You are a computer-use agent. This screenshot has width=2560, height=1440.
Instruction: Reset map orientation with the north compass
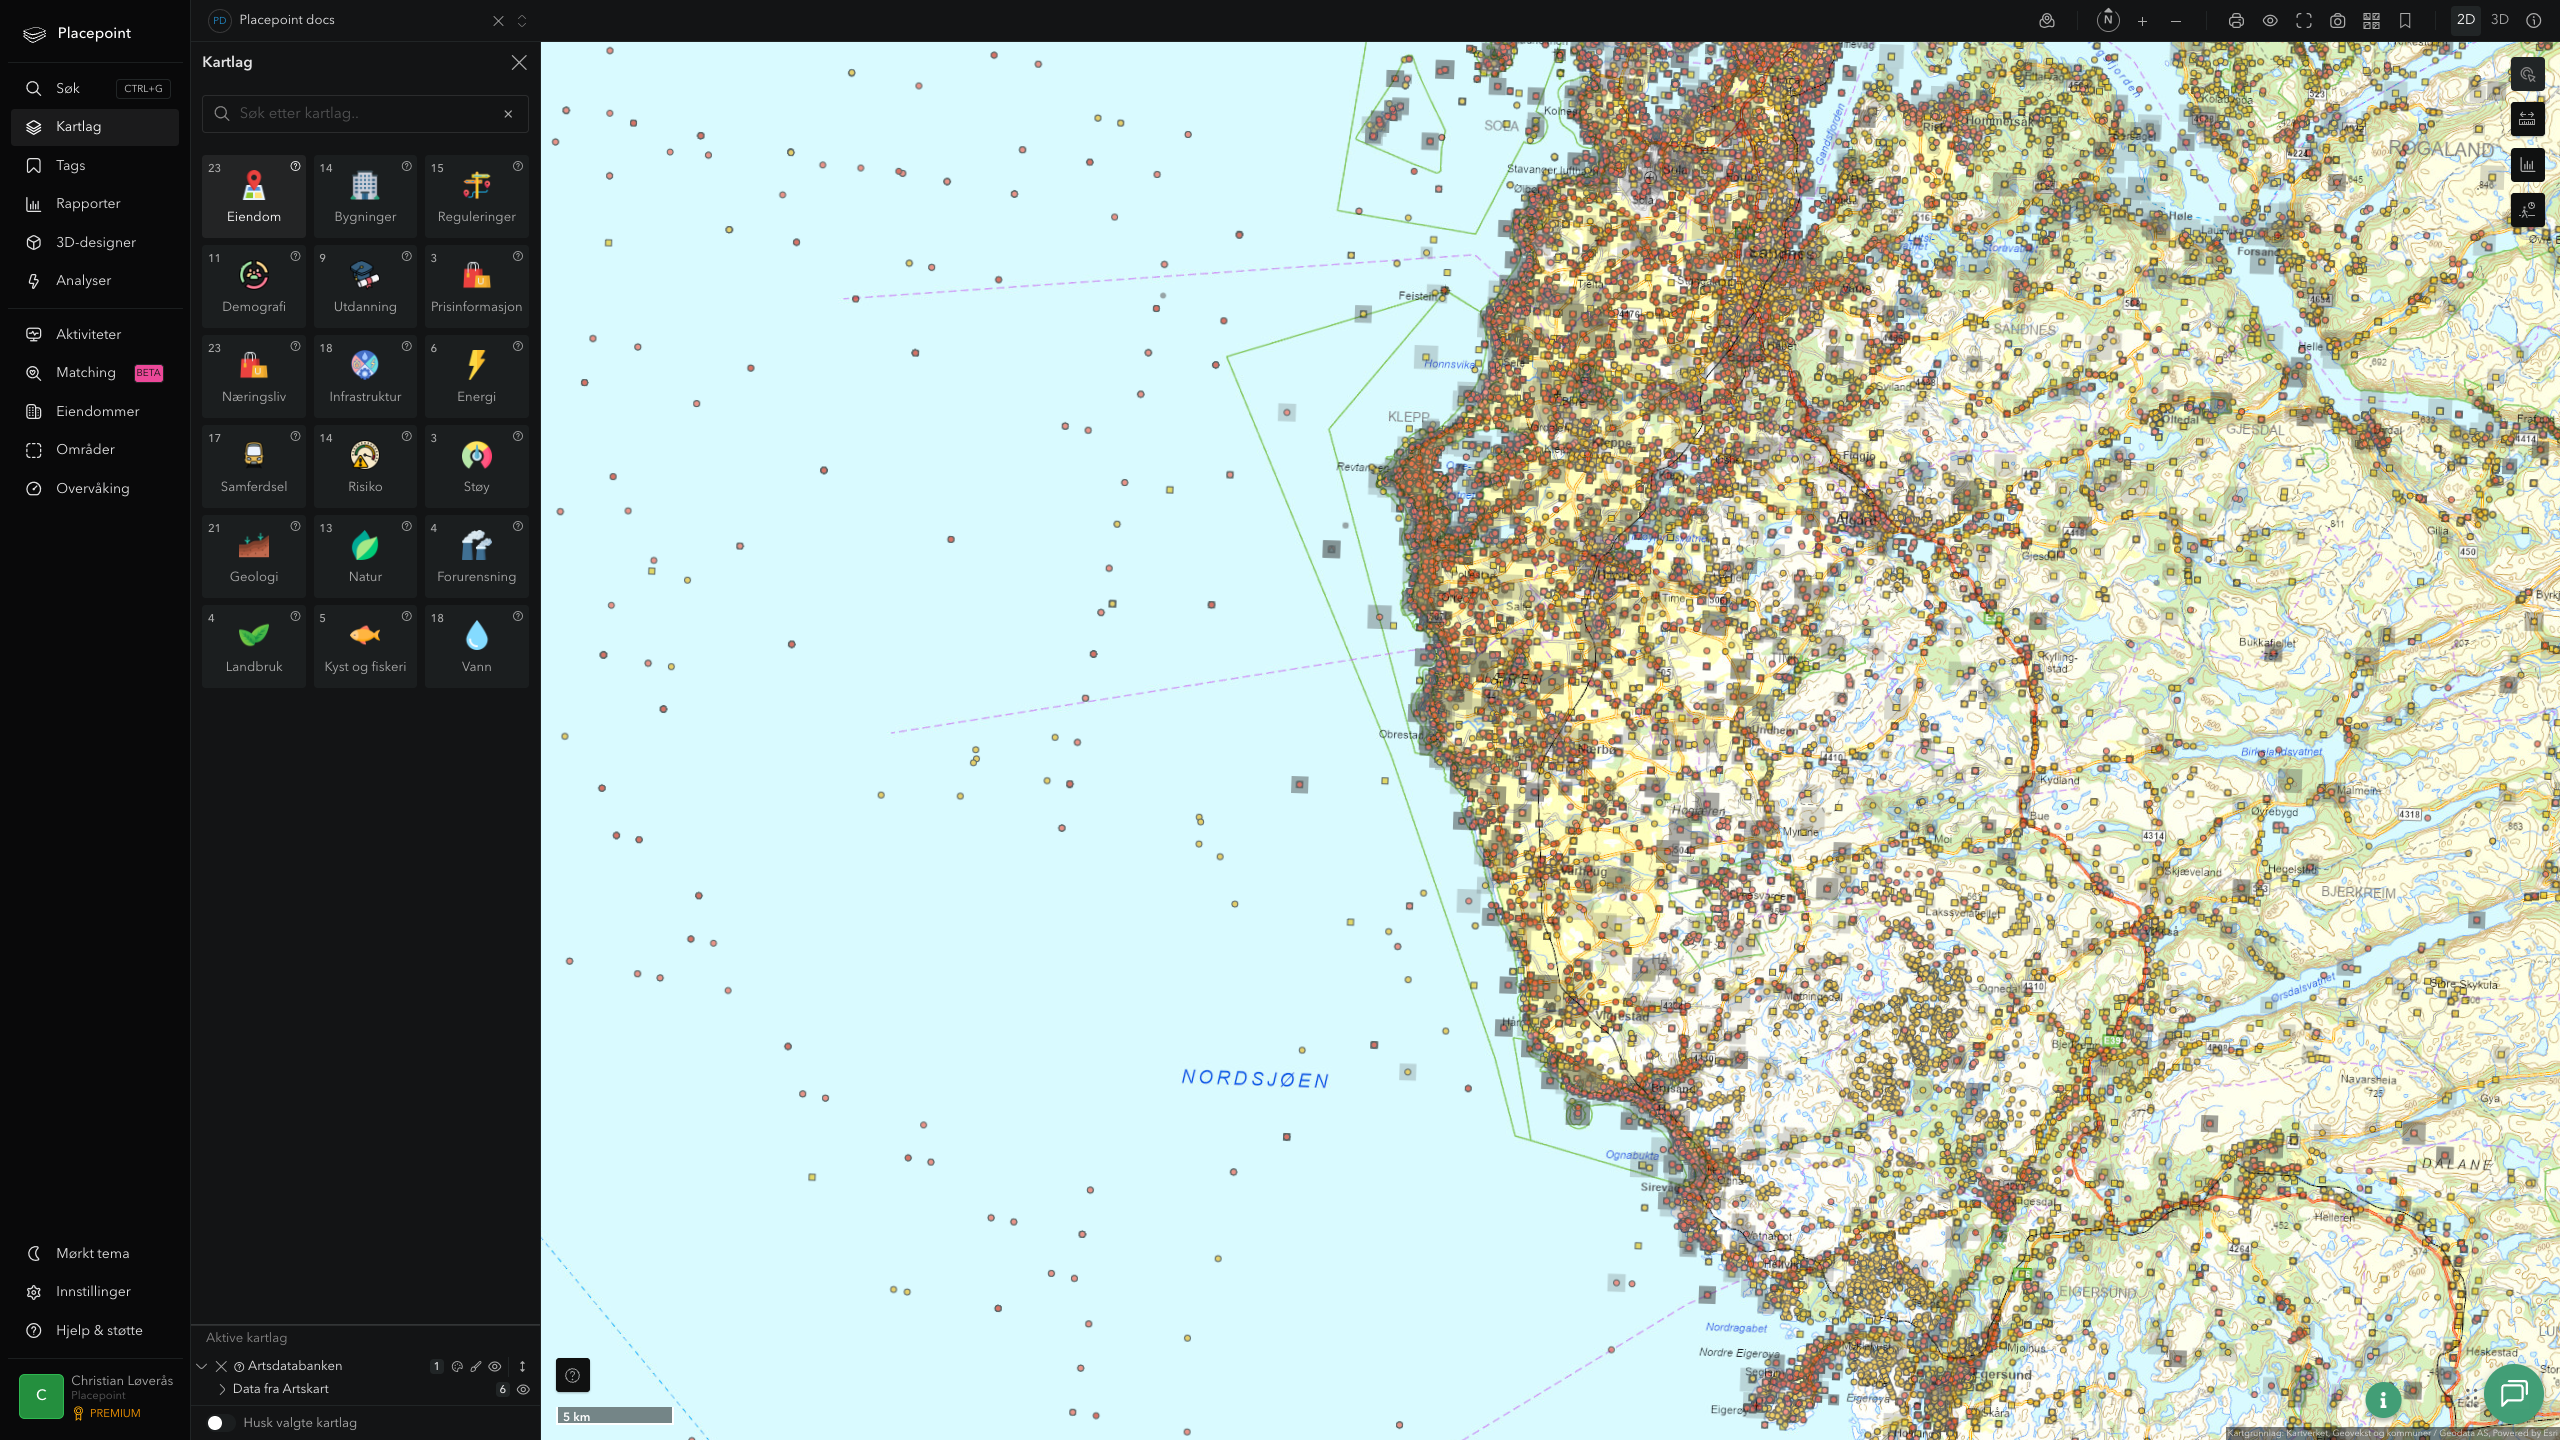point(2108,20)
